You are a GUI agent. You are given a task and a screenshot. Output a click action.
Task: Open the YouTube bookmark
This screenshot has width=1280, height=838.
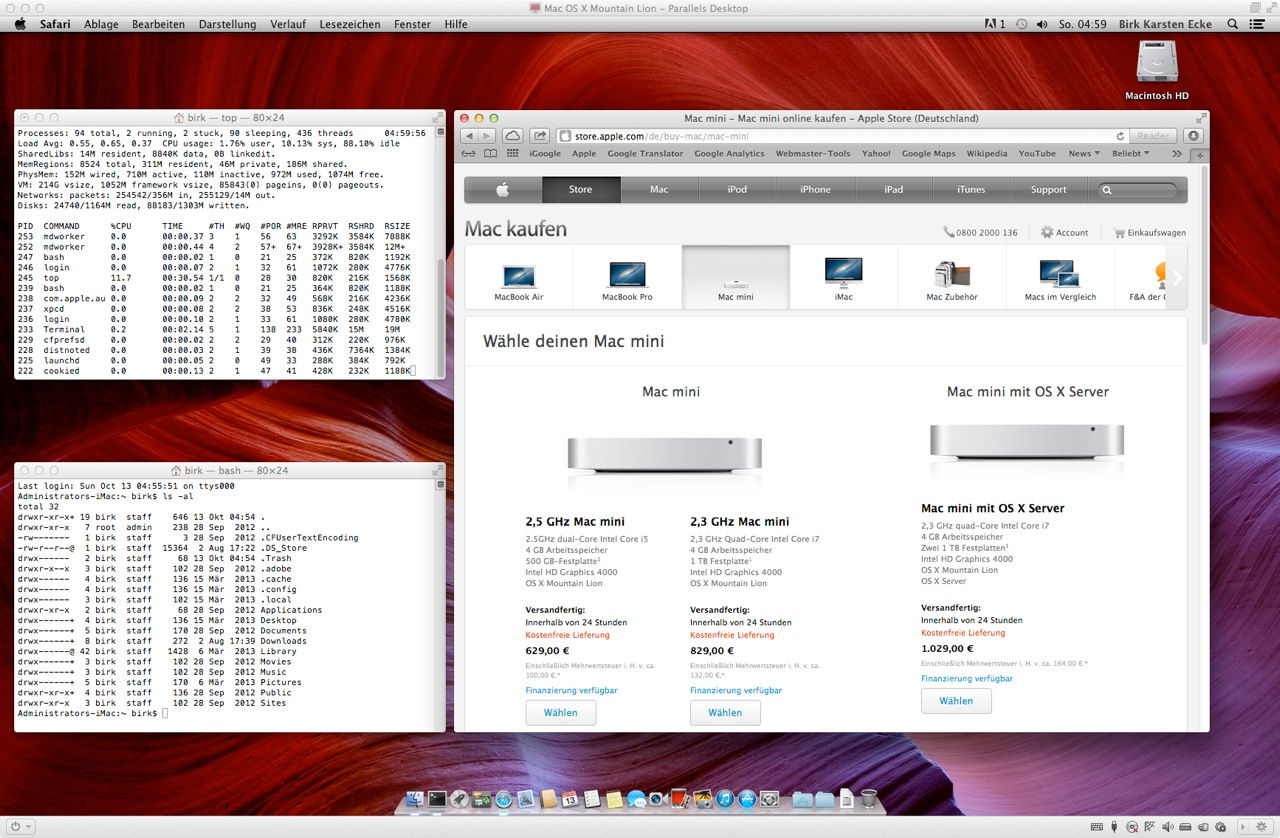(x=1037, y=154)
